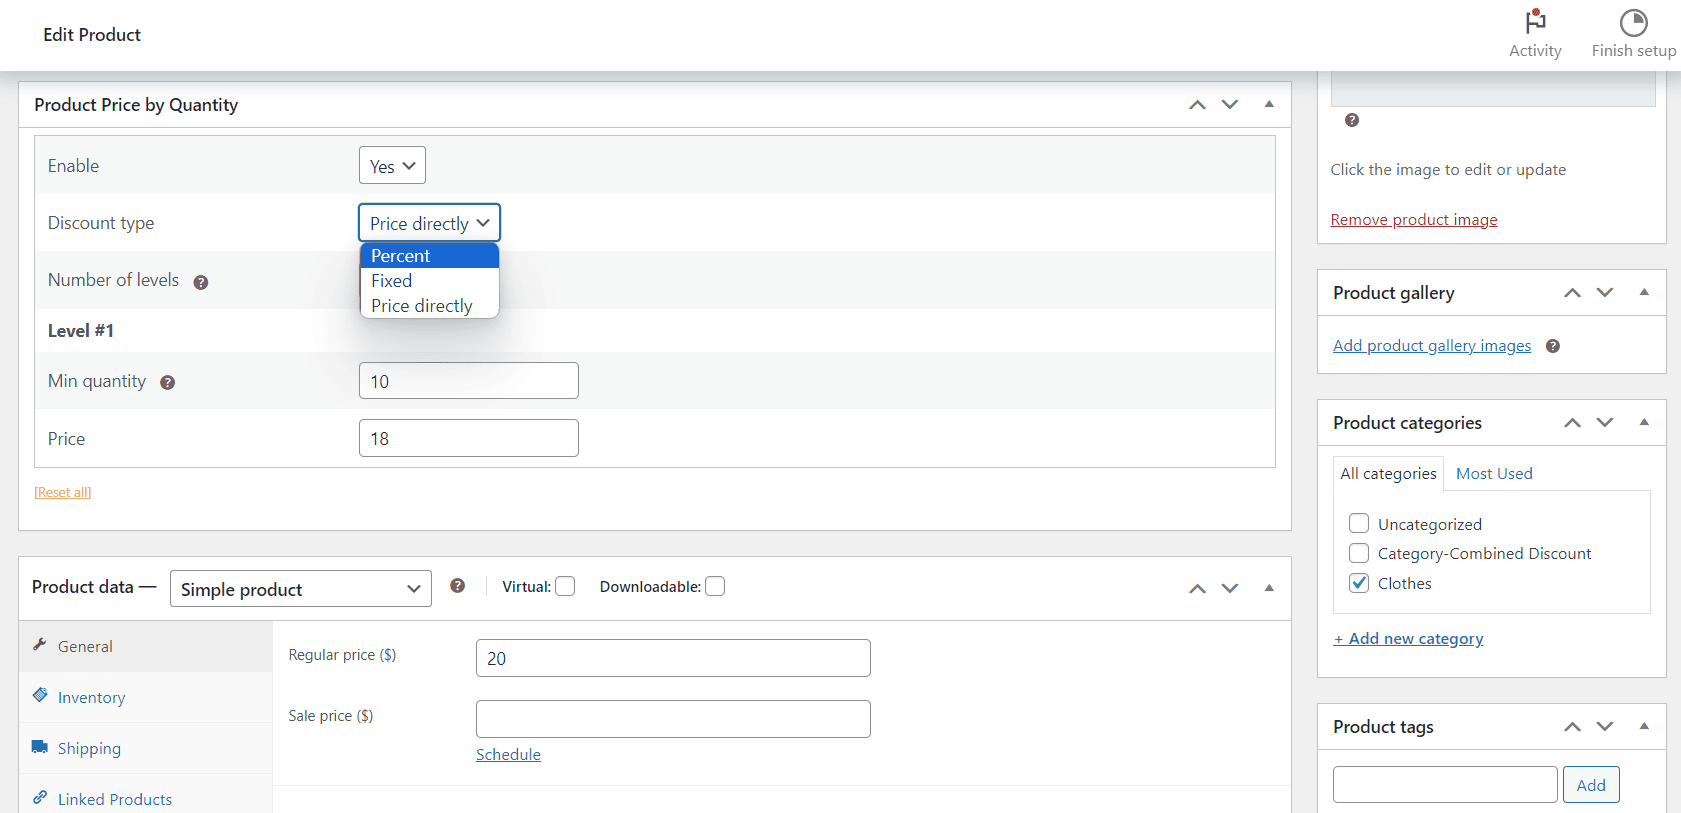Move Product Price by Quantity panel down
This screenshot has height=813, width=1681.
pyautogui.click(x=1230, y=105)
